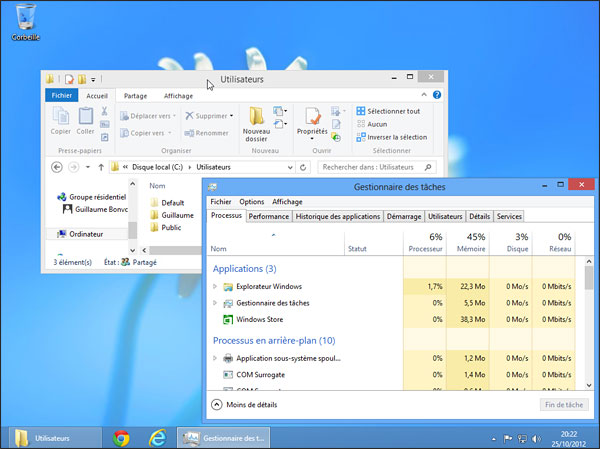The height and width of the screenshot is (449, 600).
Task: Click the Task Manager vertical scrollbar thumb
Action: pyautogui.click(x=589, y=278)
